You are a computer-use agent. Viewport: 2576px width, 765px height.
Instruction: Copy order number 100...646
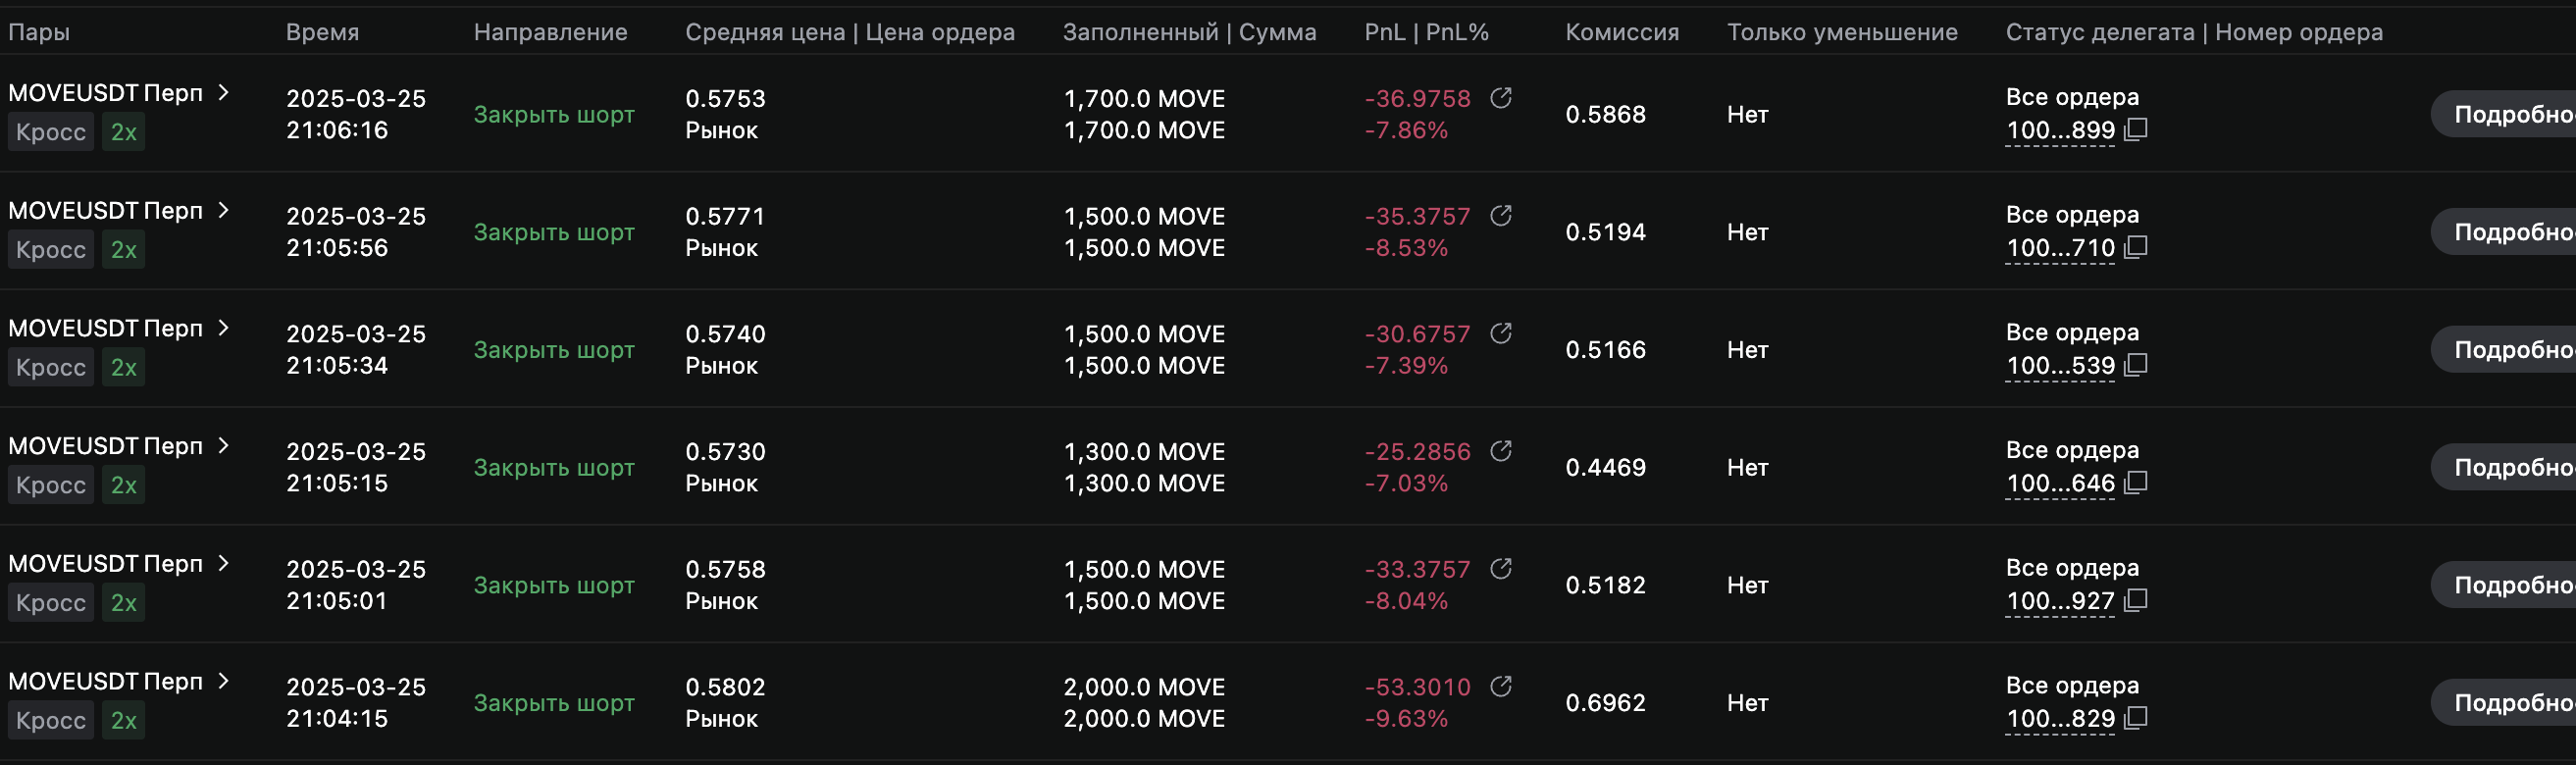click(x=2136, y=483)
